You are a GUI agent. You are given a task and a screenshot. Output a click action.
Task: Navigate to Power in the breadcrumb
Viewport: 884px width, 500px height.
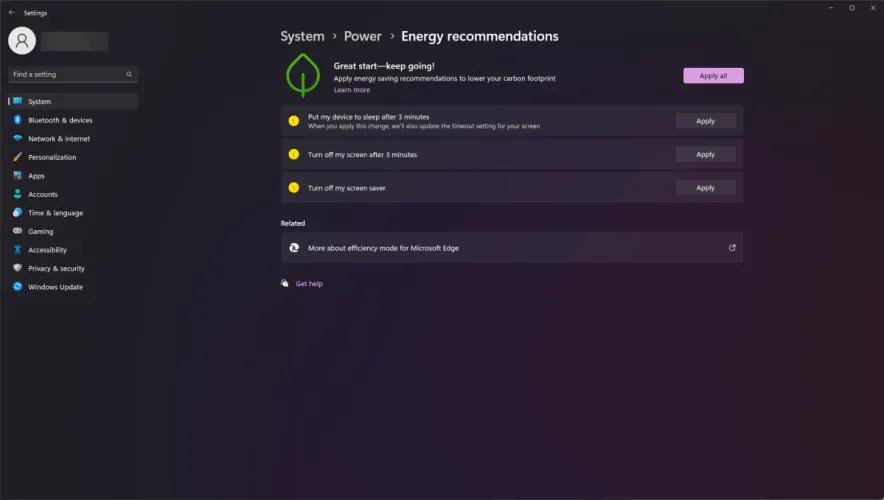tap(363, 36)
